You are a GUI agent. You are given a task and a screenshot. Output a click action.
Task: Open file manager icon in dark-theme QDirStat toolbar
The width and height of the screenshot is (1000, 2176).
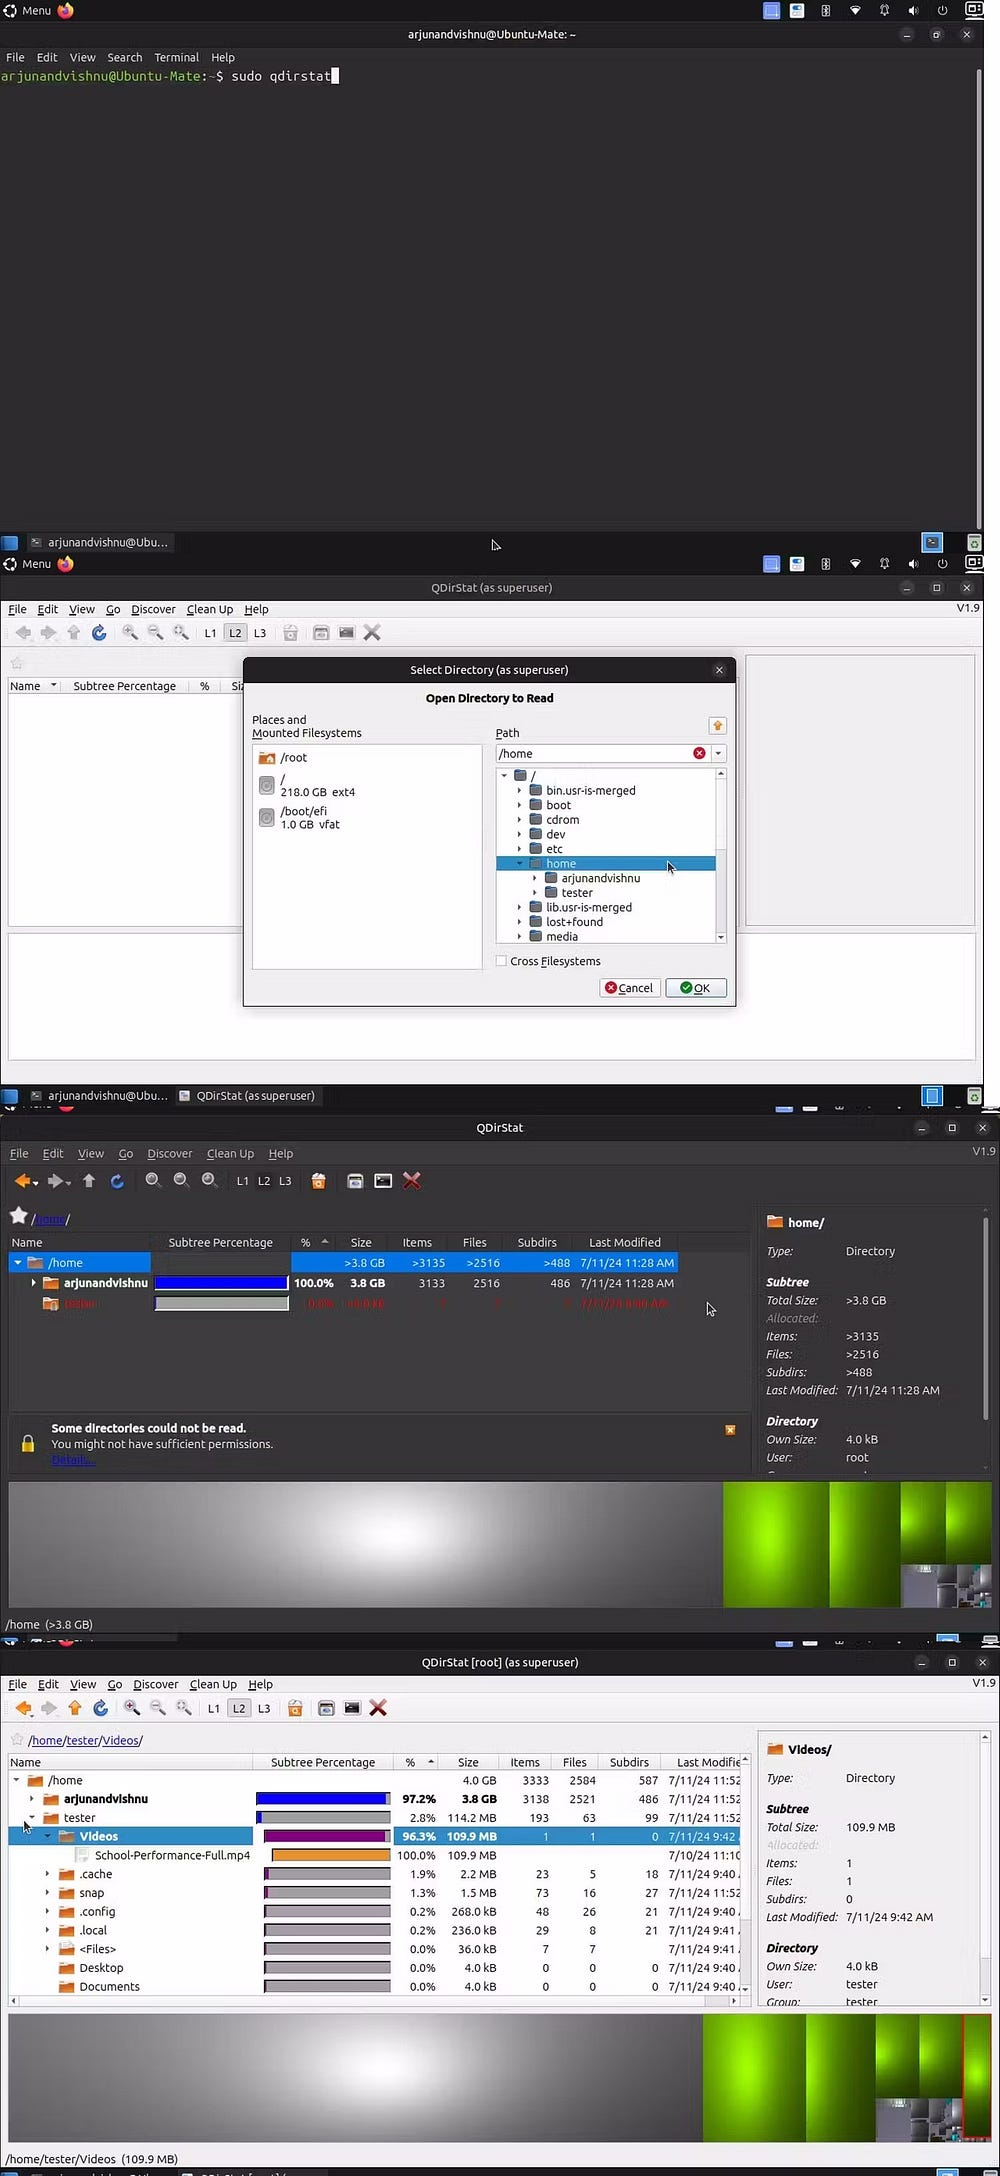354,1181
